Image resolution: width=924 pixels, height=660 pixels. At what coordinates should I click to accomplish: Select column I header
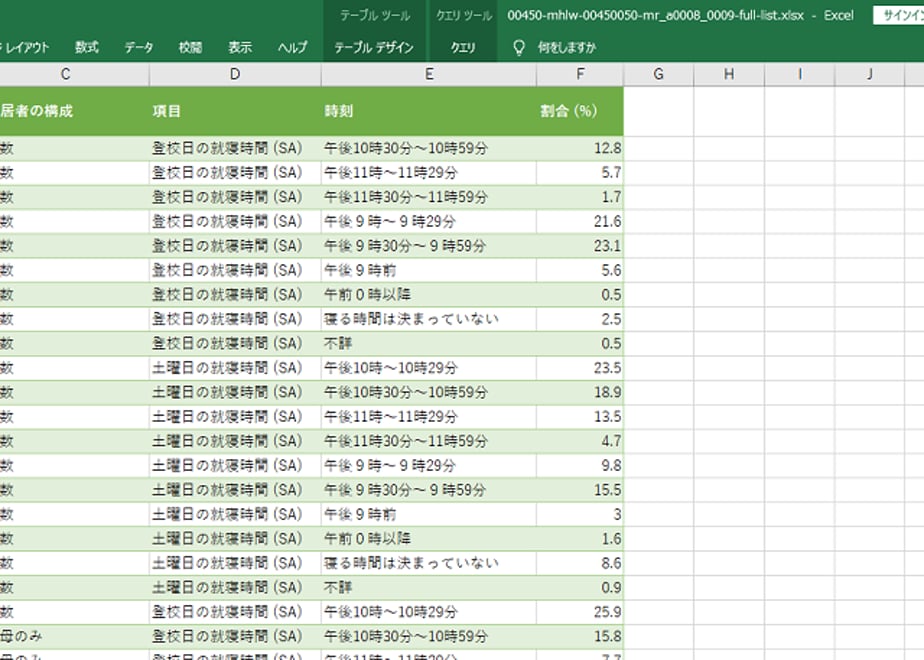(x=800, y=74)
